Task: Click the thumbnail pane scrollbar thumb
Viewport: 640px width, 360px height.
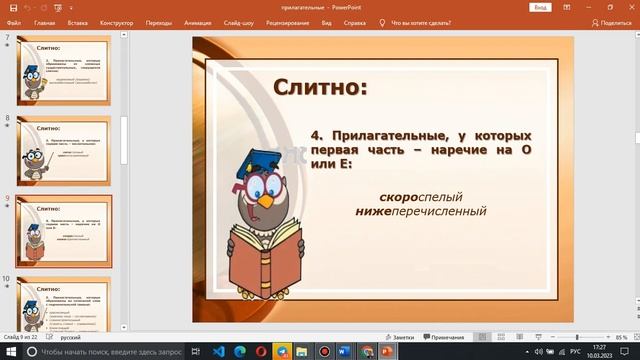Action: (124, 140)
